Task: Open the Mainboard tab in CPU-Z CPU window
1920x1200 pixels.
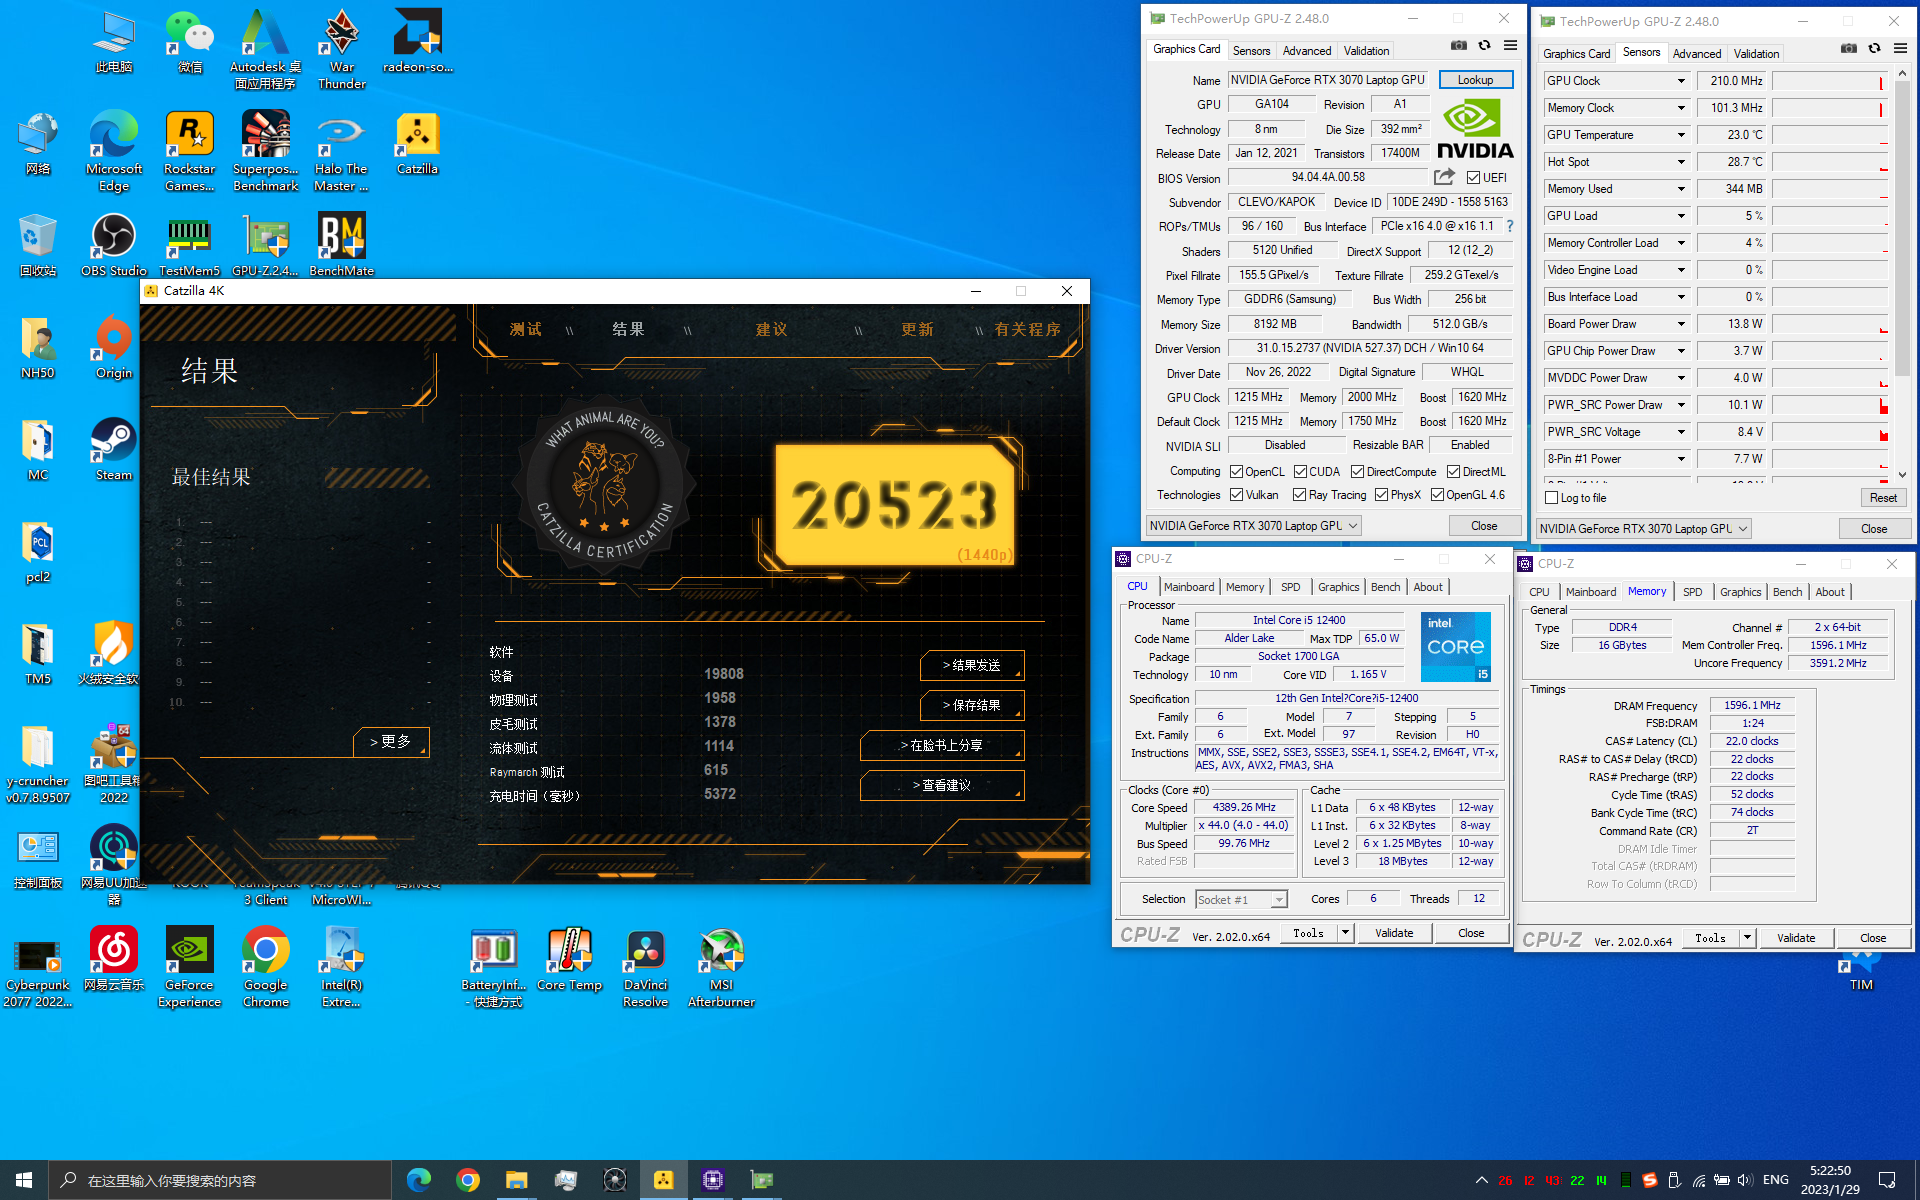Action: (x=1188, y=587)
